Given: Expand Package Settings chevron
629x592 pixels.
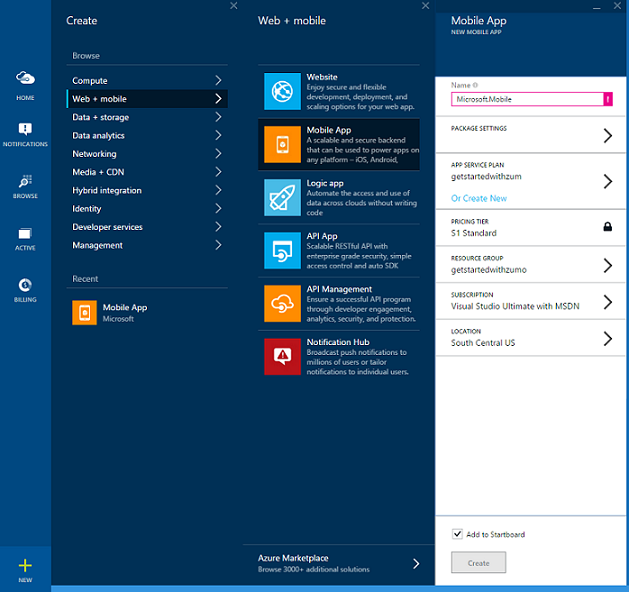Looking at the screenshot, I should pyautogui.click(x=608, y=136).
